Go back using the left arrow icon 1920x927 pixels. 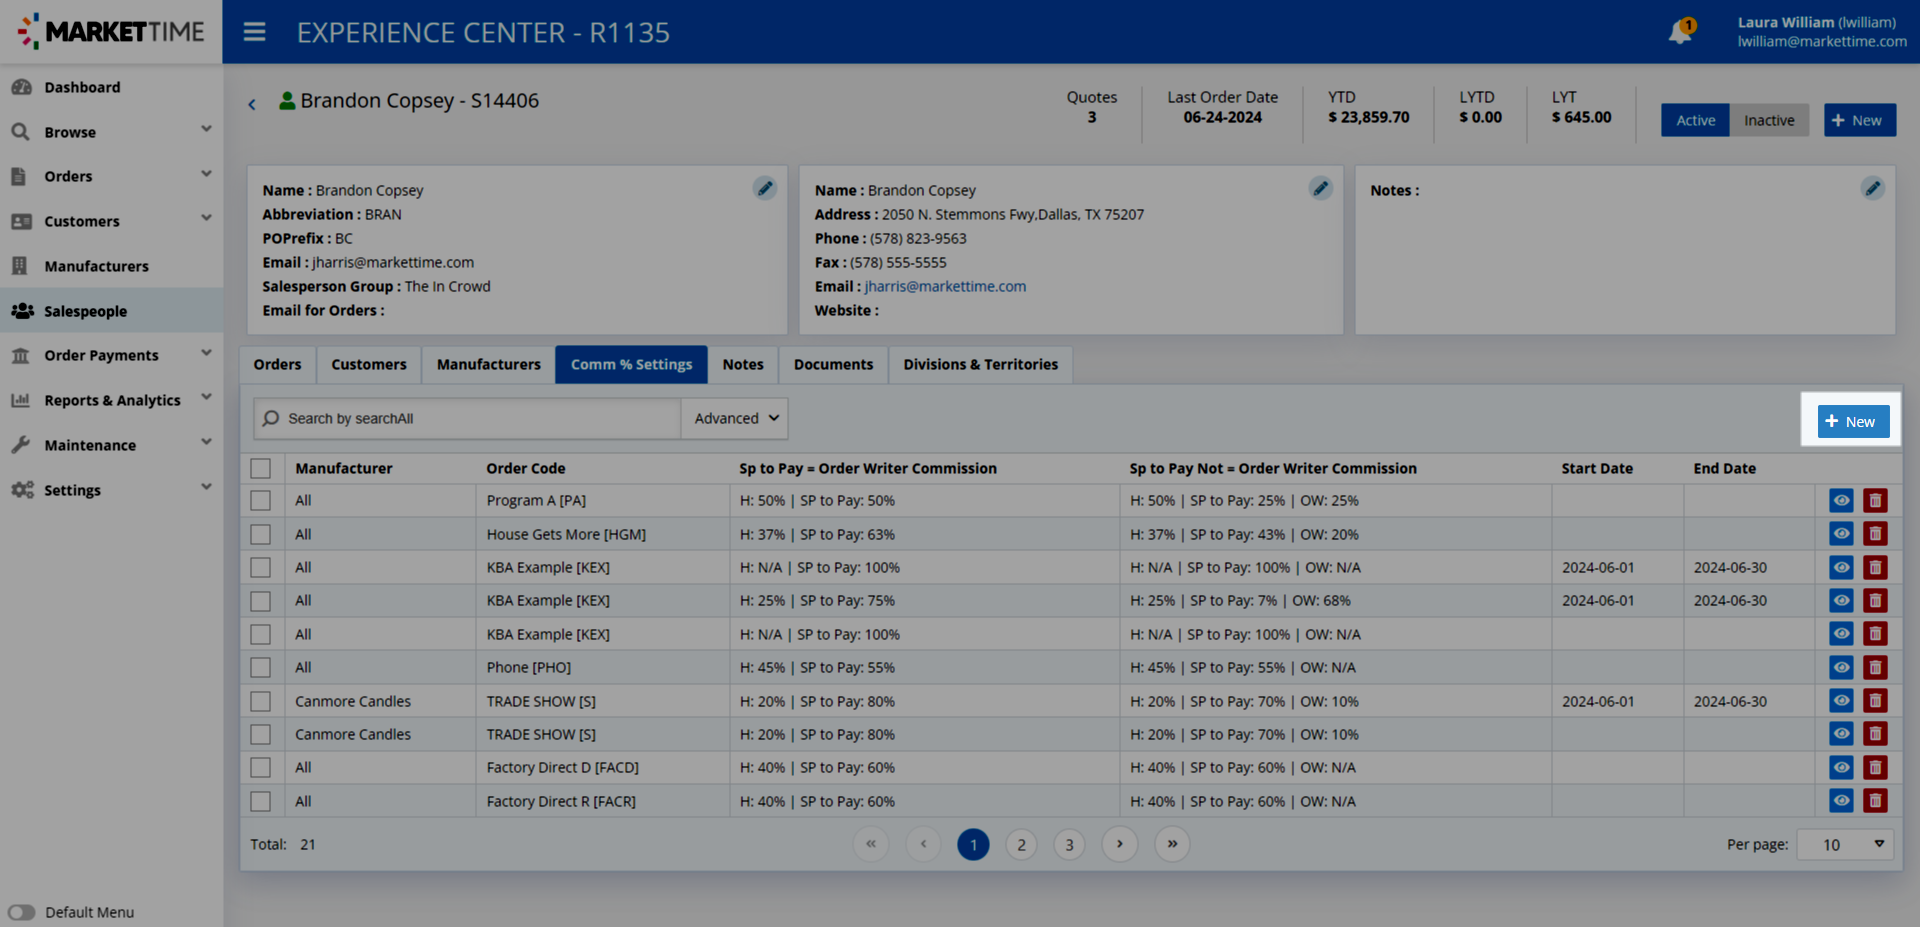252,104
